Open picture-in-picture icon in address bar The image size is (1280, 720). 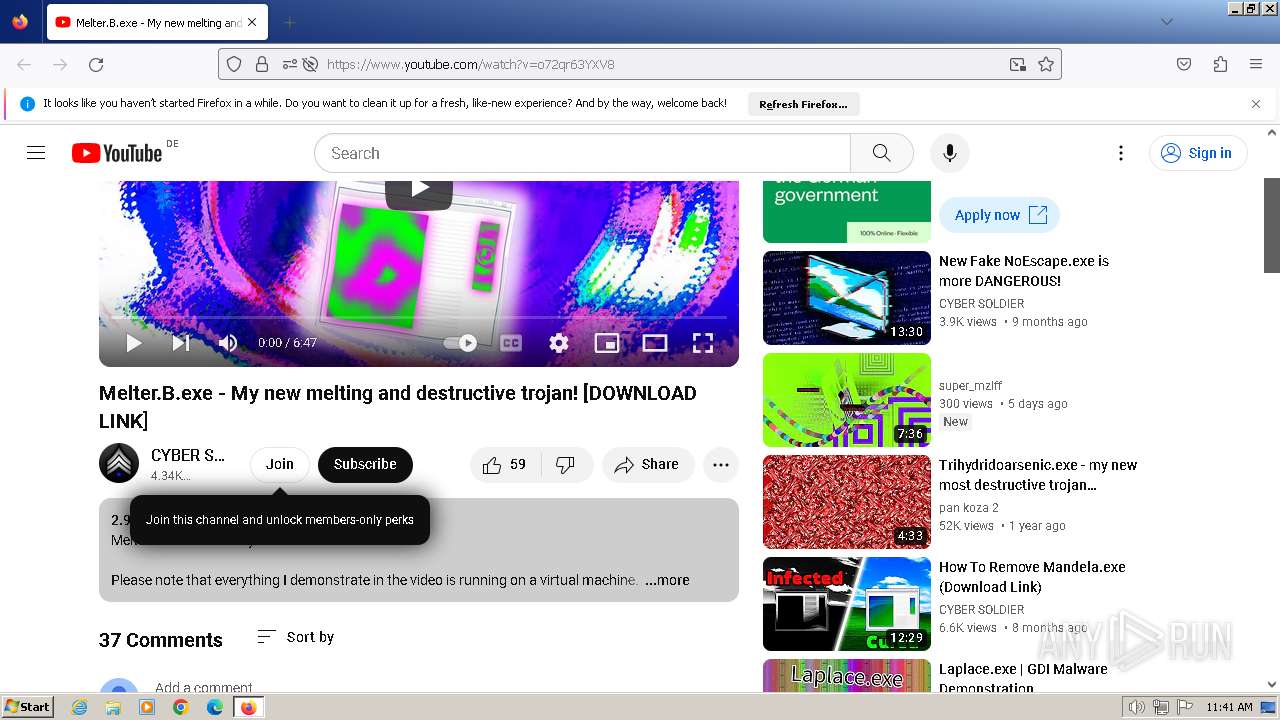tap(1017, 64)
